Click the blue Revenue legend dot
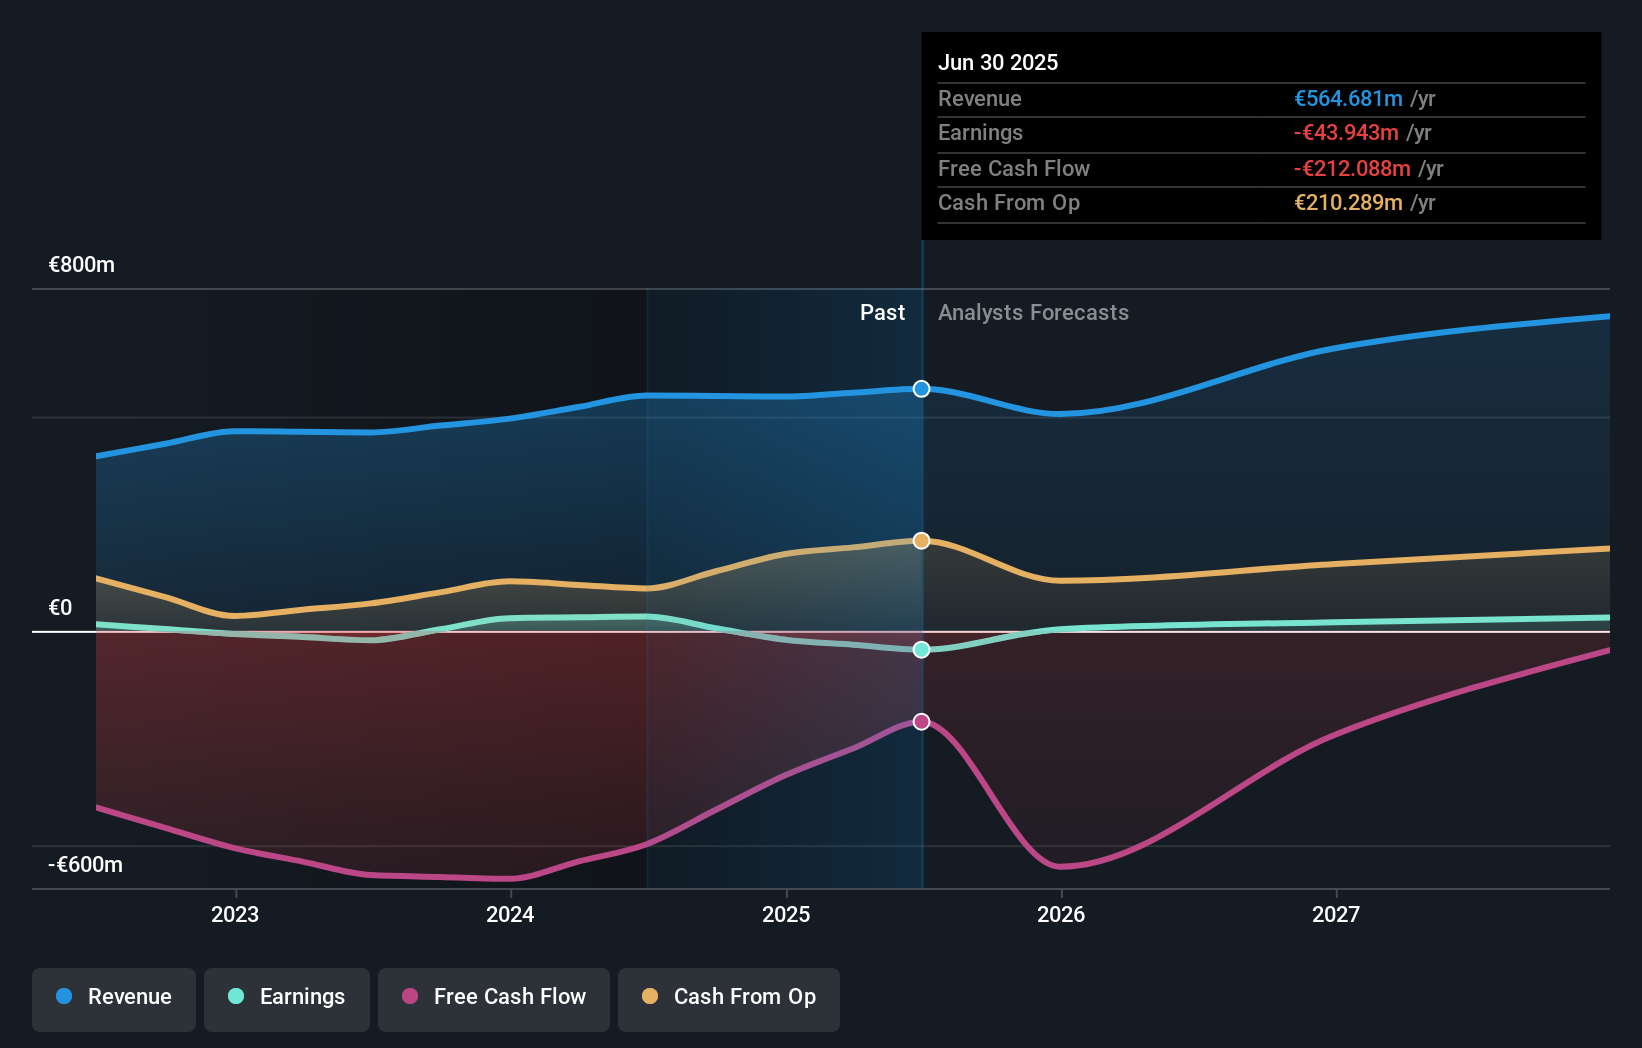The height and width of the screenshot is (1048, 1642). (62, 997)
